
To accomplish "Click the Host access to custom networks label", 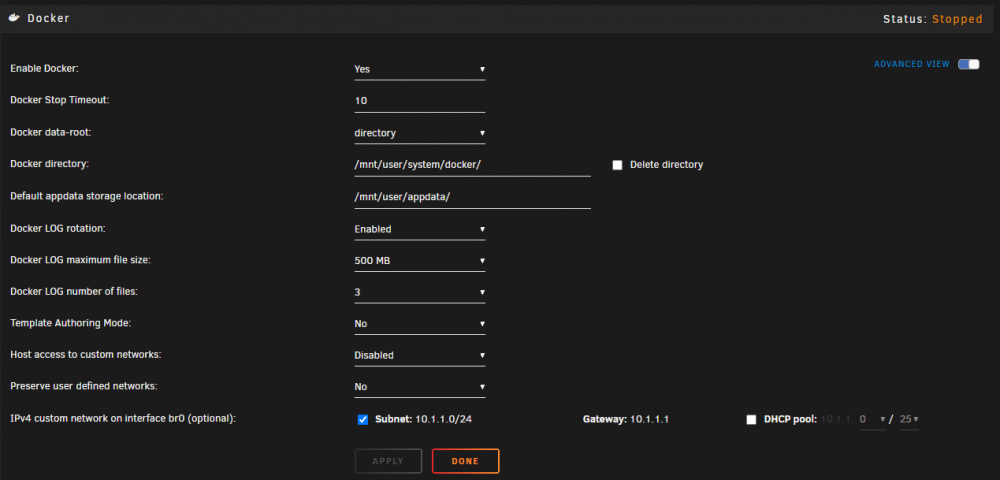I will [x=85, y=354].
